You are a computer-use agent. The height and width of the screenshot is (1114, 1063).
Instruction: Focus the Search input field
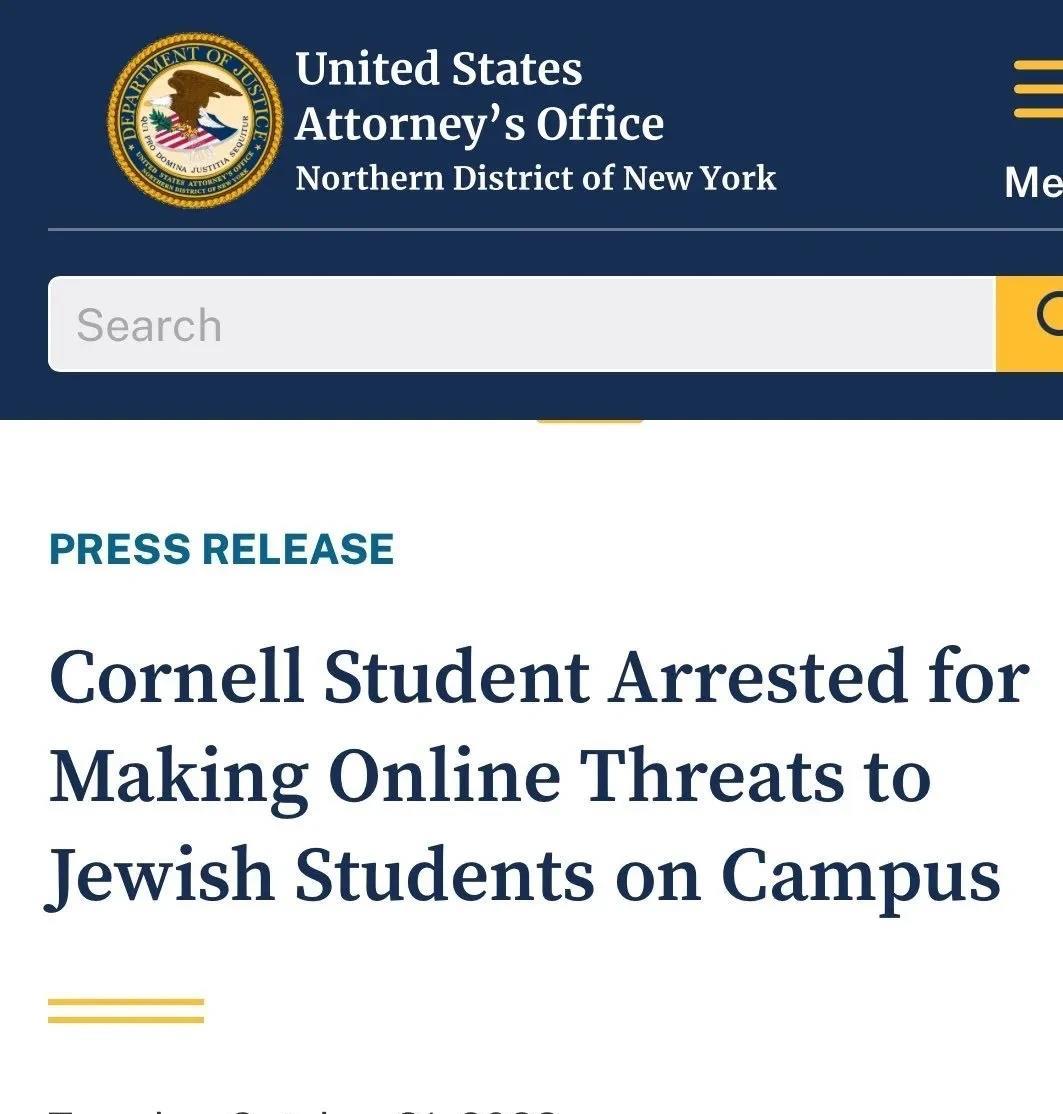522,324
